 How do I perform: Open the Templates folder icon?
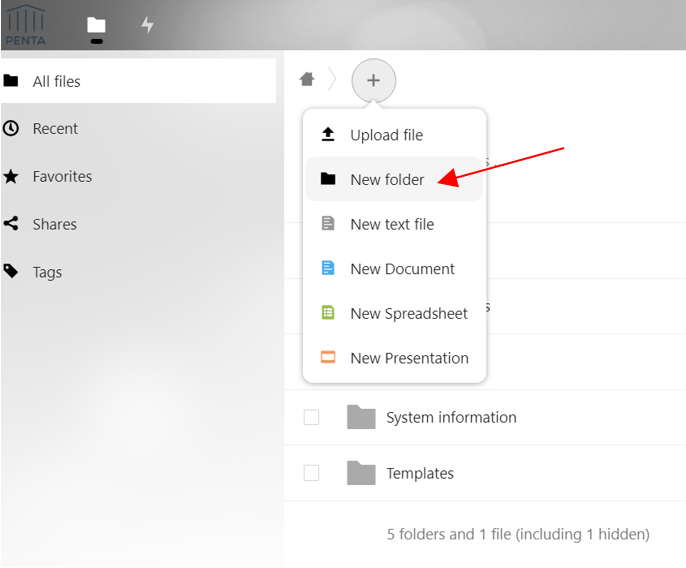(x=361, y=473)
